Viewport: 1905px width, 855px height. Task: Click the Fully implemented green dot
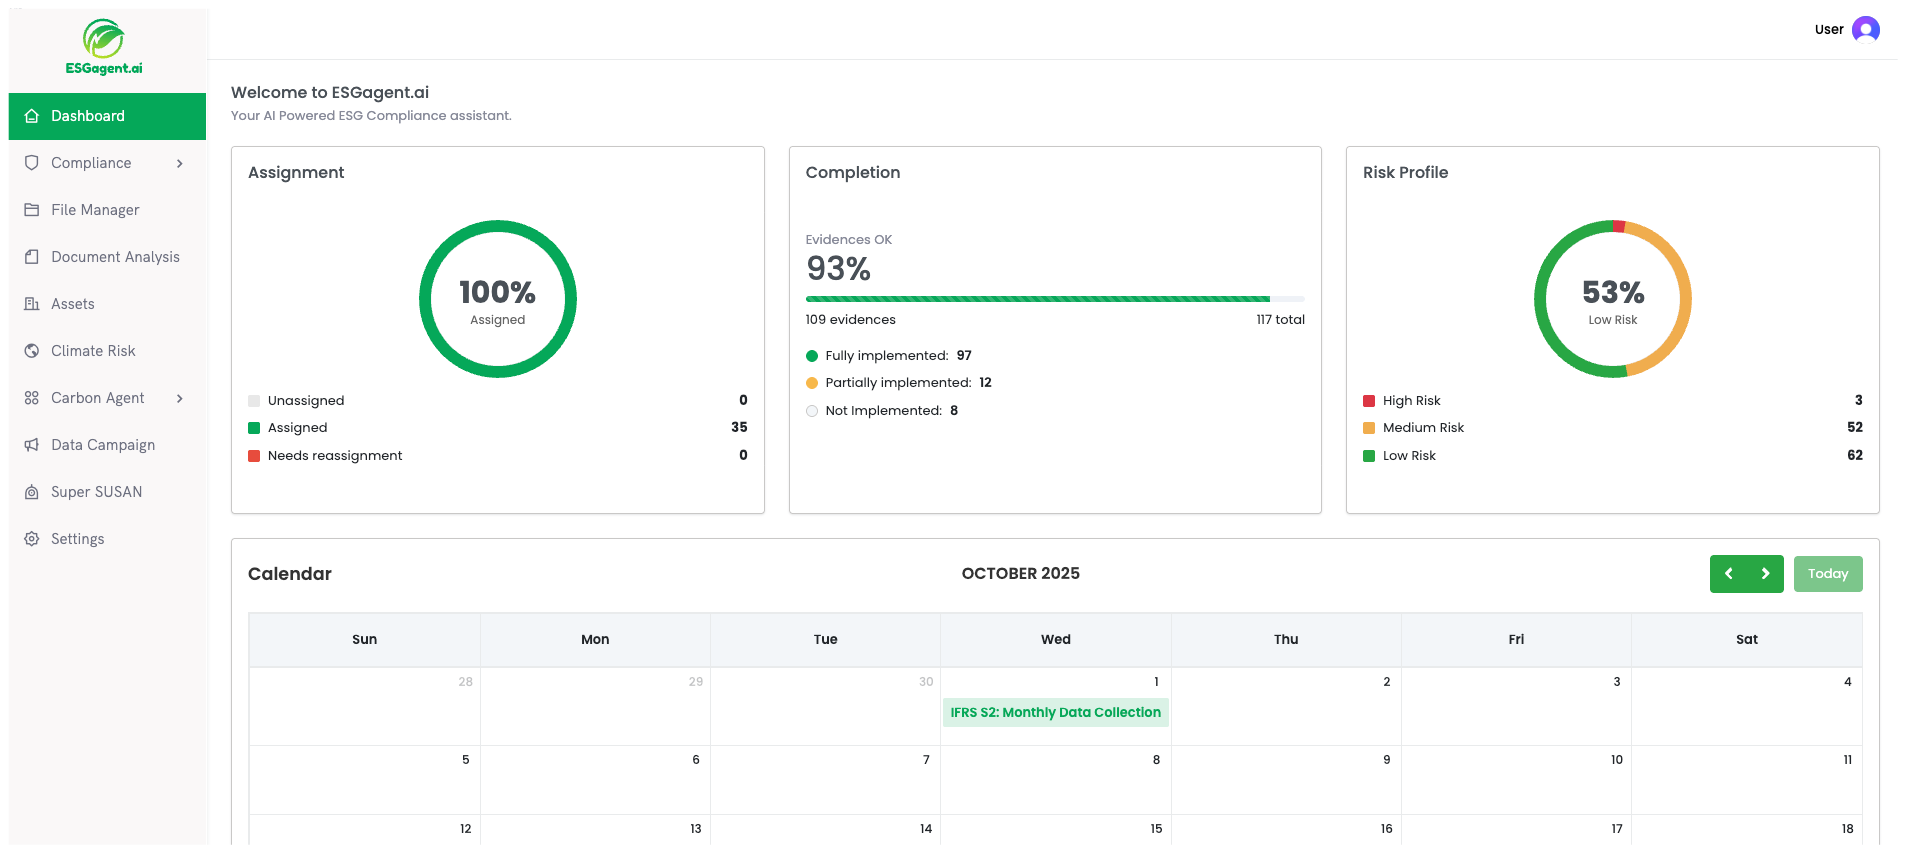tap(812, 356)
